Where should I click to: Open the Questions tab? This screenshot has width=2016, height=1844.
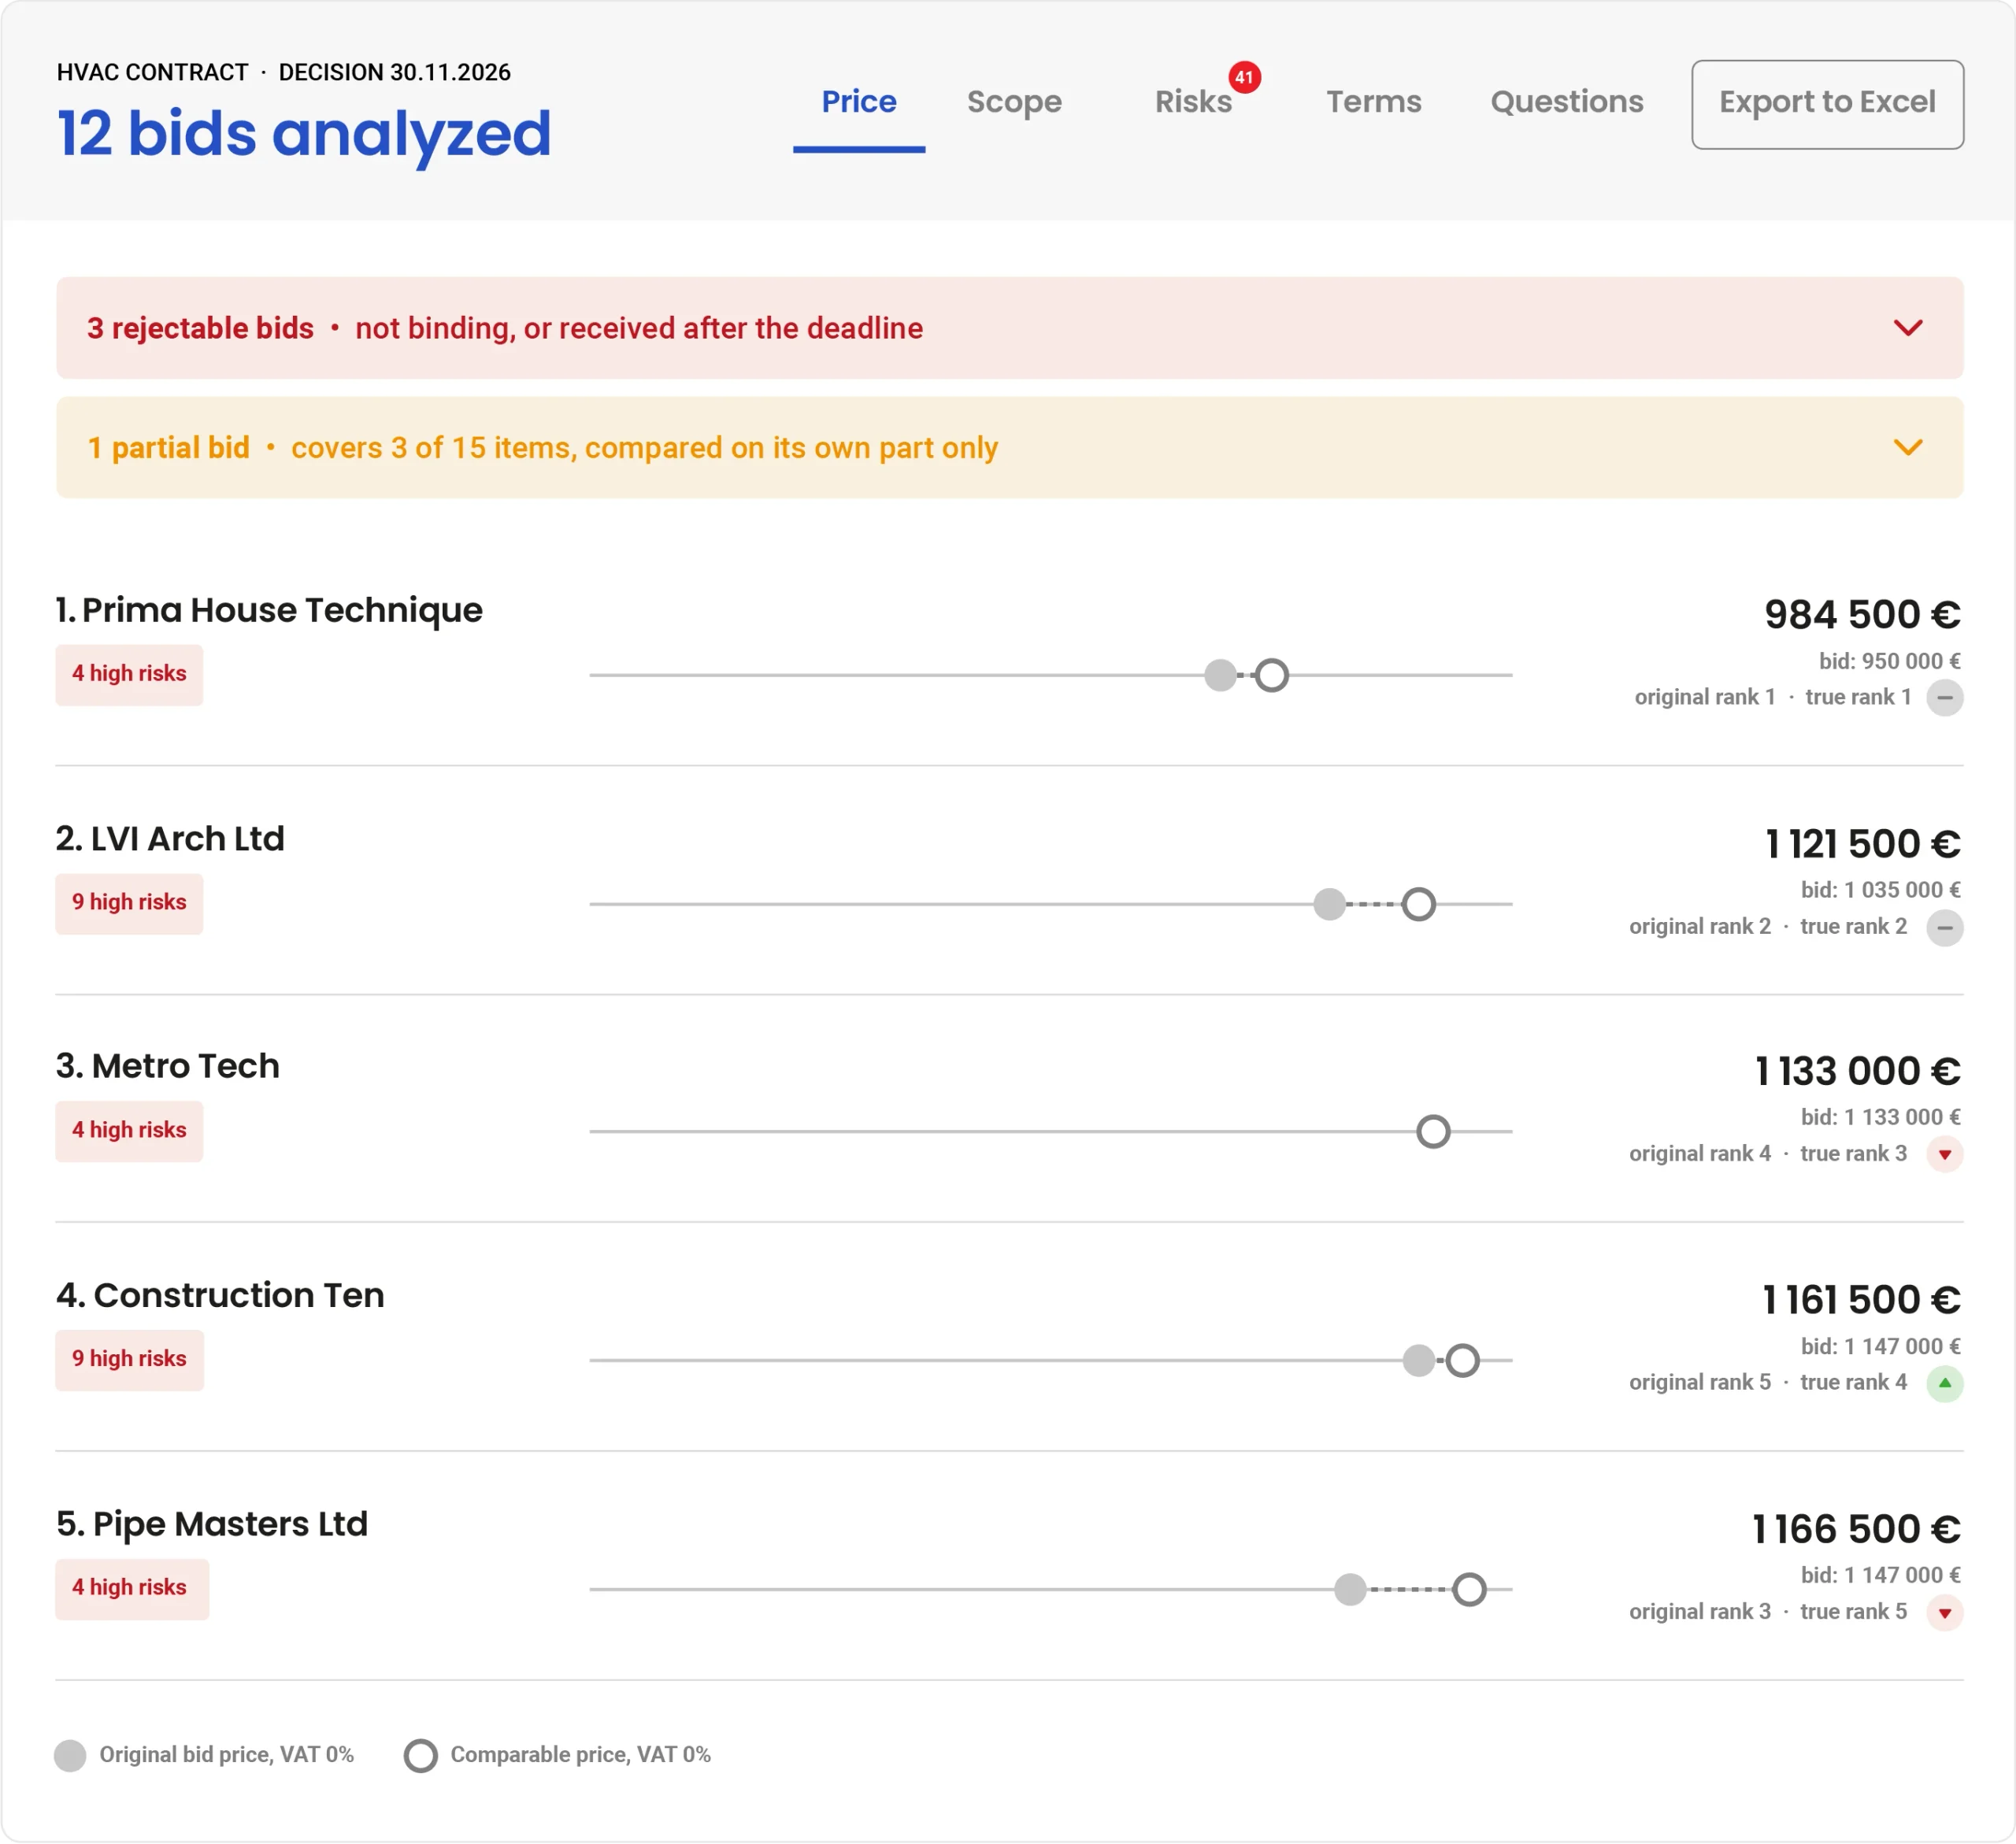click(1566, 102)
